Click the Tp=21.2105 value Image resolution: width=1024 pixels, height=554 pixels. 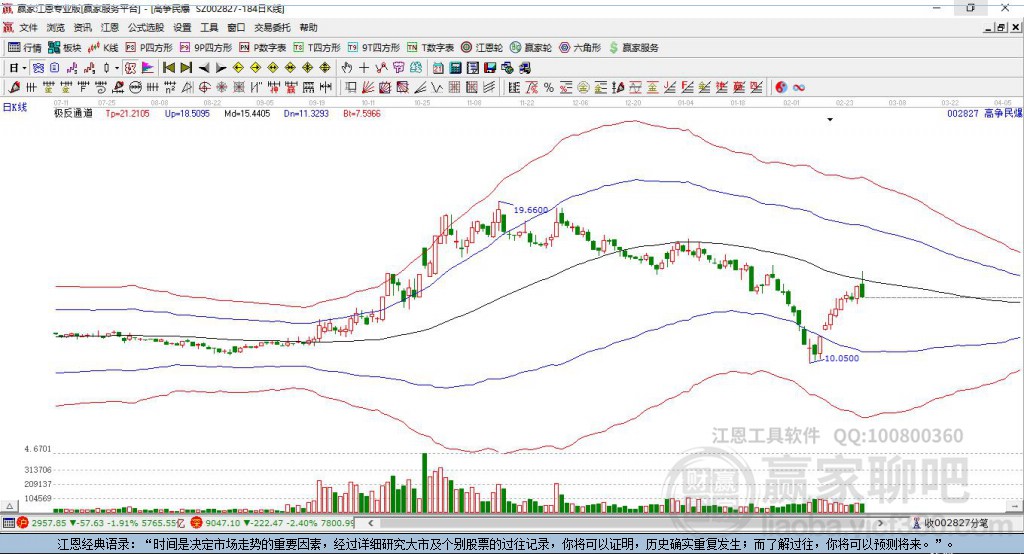[127, 113]
